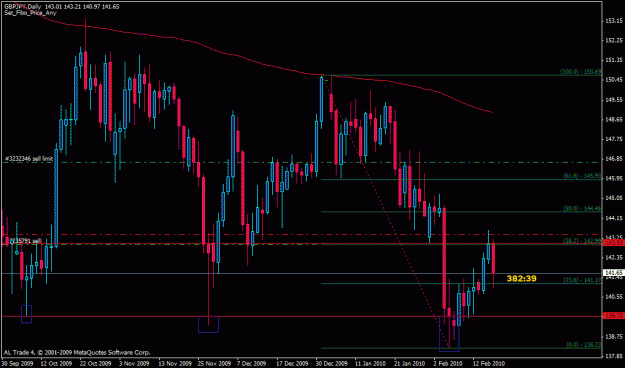Click 138.75 on the price axis
The height and width of the screenshot is (368, 625).
tap(614, 337)
